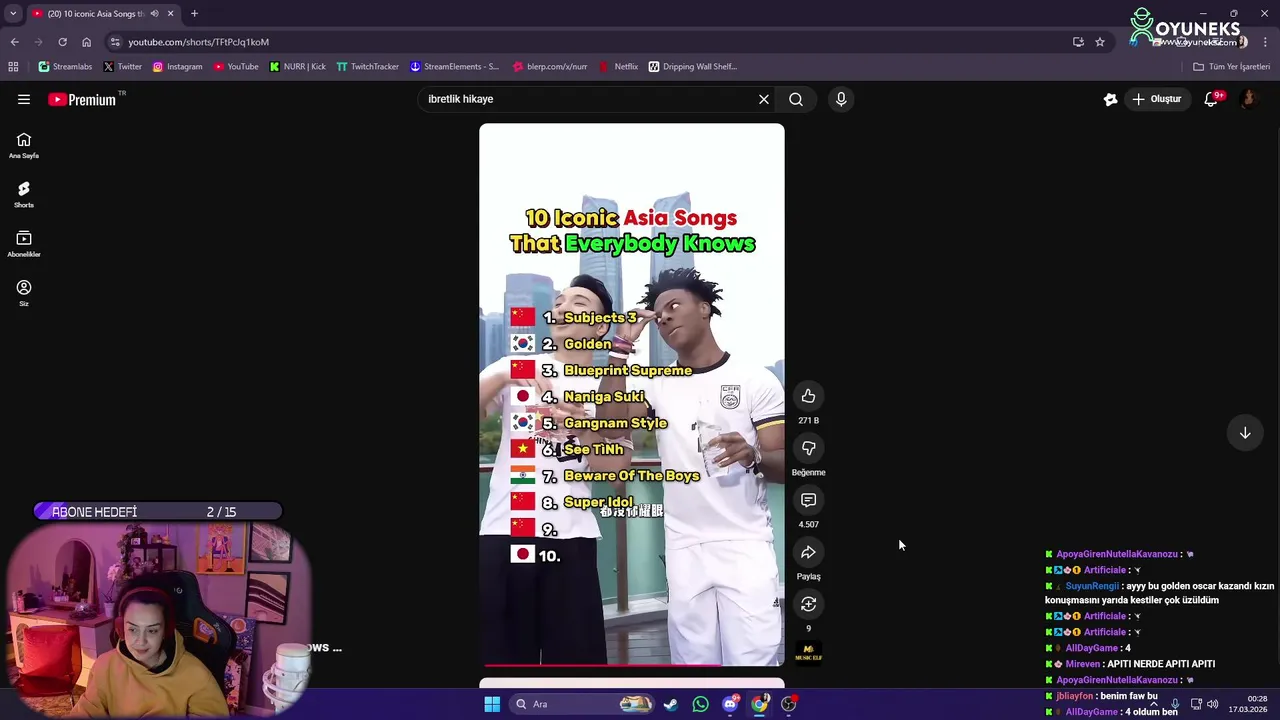Open the StreamElements bookmark

click(x=455, y=67)
